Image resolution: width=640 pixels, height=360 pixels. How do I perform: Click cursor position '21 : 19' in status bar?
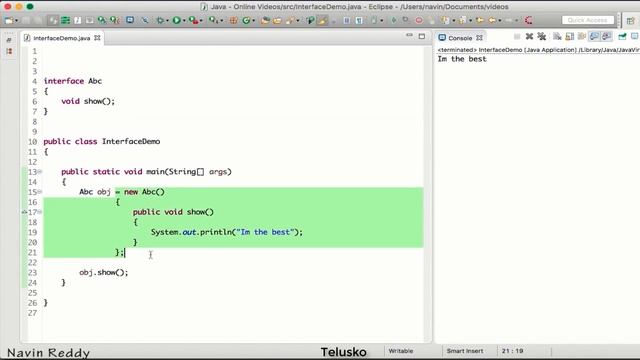[x=512, y=351]
